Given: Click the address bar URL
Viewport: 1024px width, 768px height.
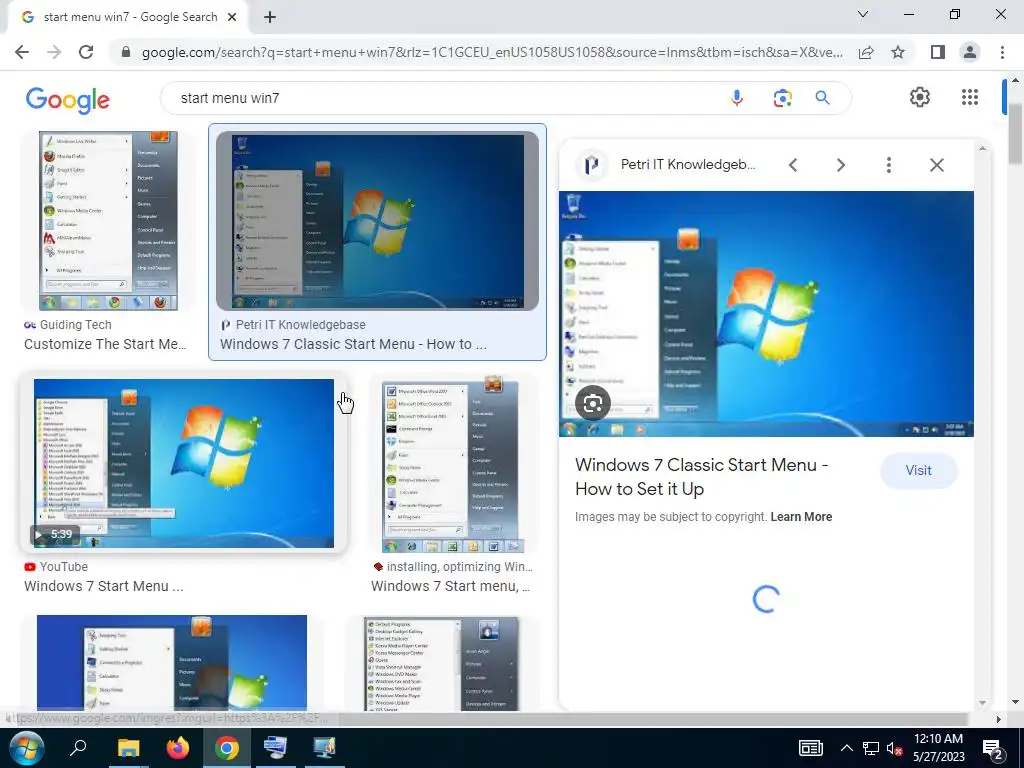Looking at the screenshot, I should [492, 52].
